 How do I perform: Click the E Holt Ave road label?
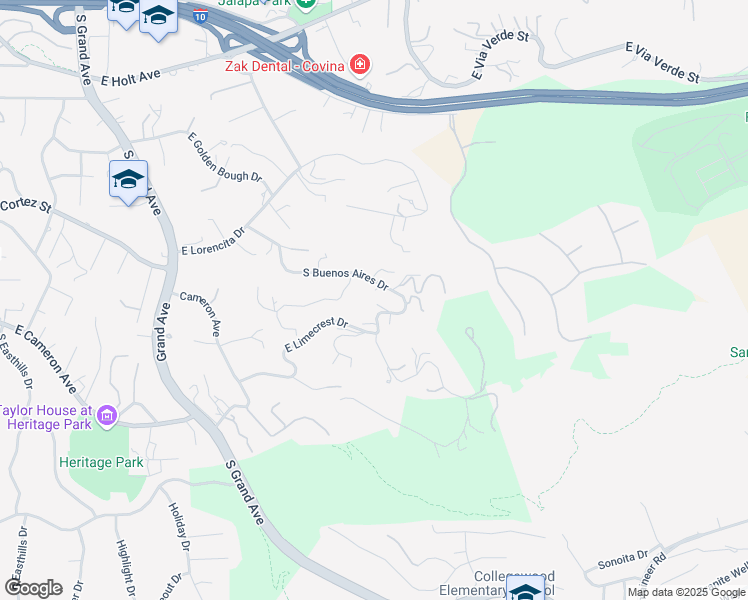131,78
